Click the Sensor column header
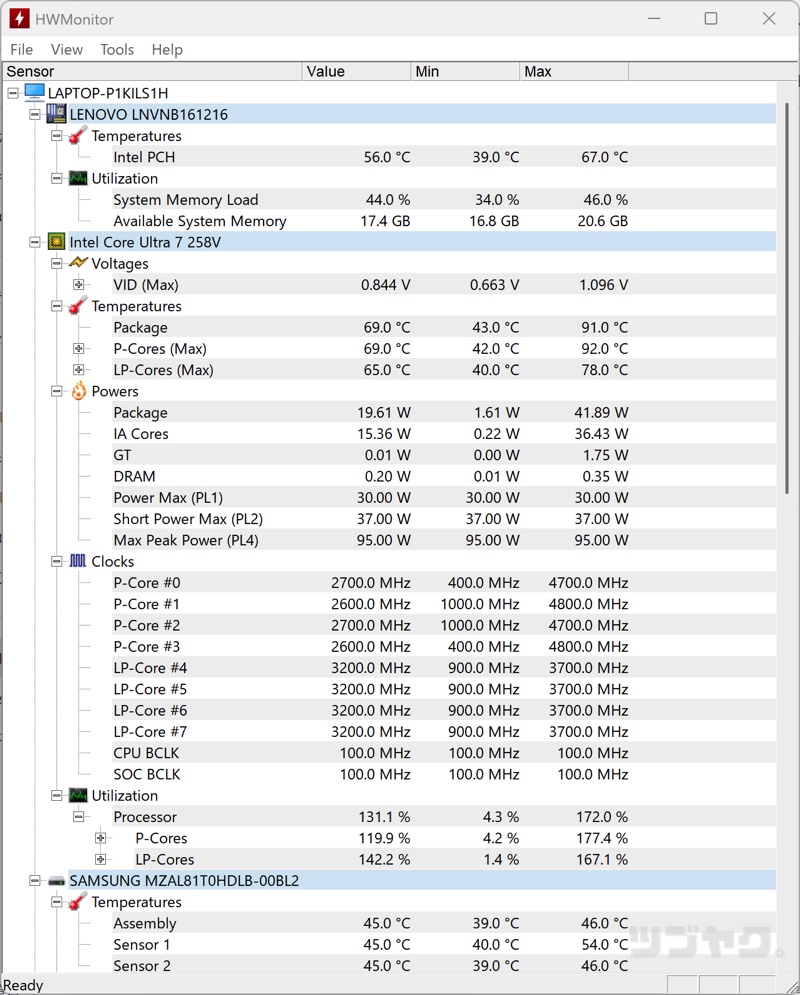The height and width of the screenshot is (995, 800). [x=152, y=72]
